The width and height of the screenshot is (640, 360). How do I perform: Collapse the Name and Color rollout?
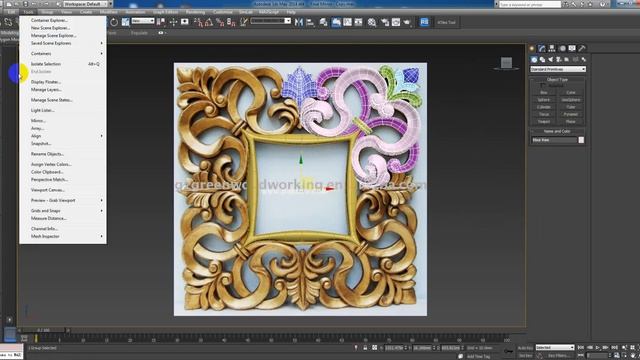(x=557, y=131)
